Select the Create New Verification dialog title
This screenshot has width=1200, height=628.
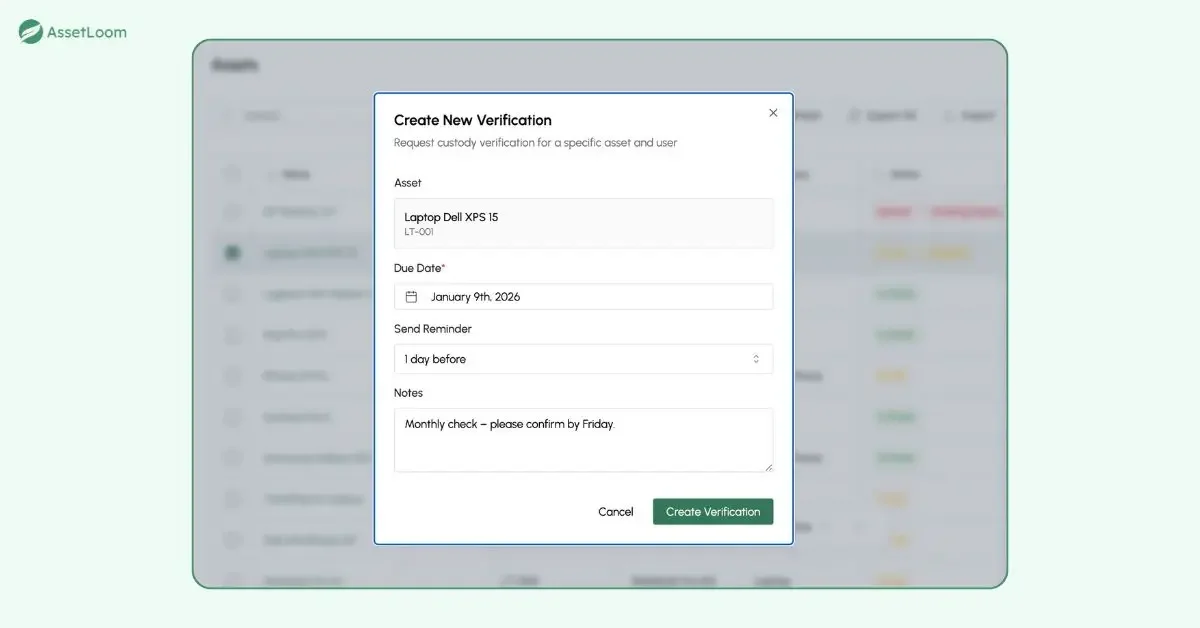tap(471, 120)
